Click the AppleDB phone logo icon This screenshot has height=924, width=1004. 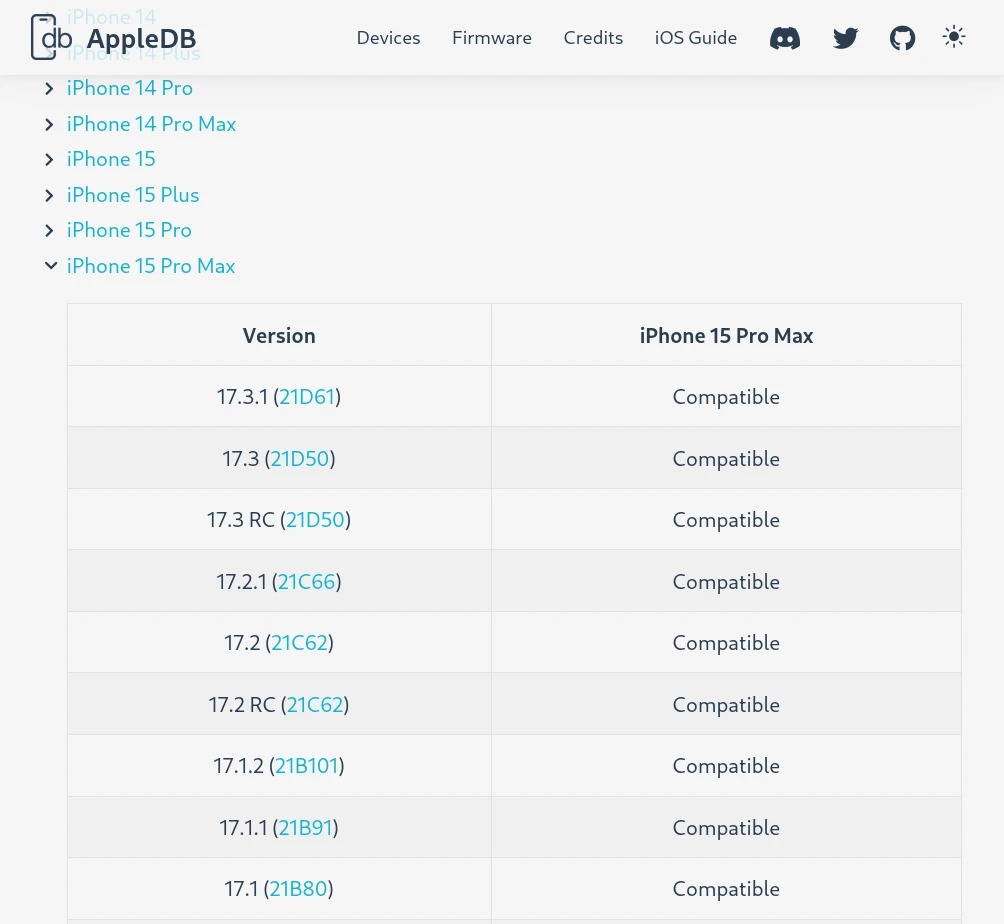51,38
